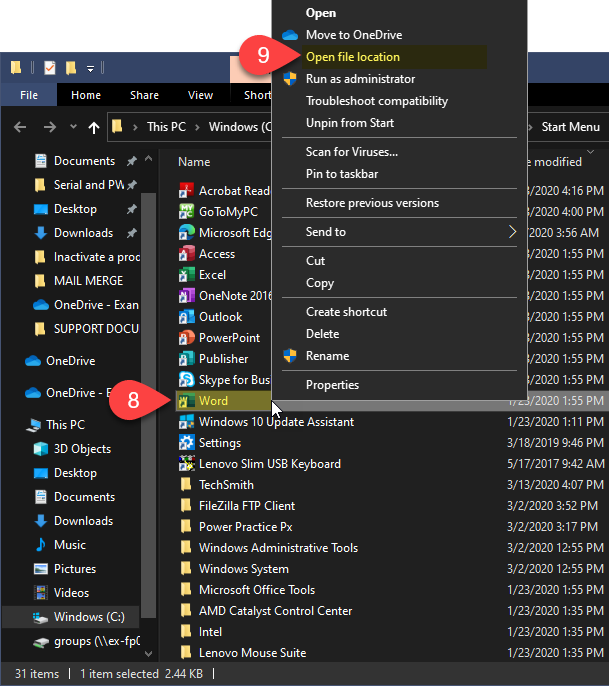Screen dimensions: 609x686
Task: Click the Pictures icon in navigation pane
Action: [x=41, y=569]
